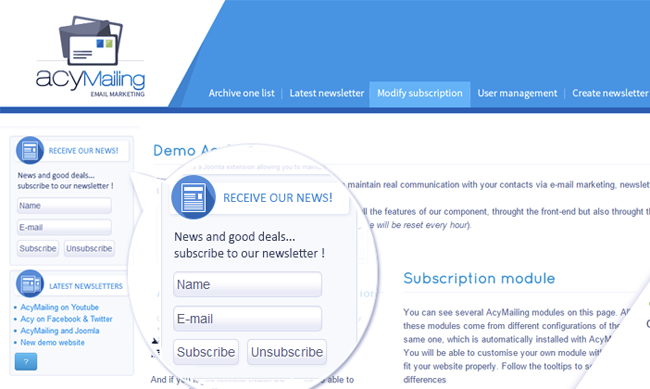Open Acy on Facebook & Twitter link
650x389 pixels.
66,319
